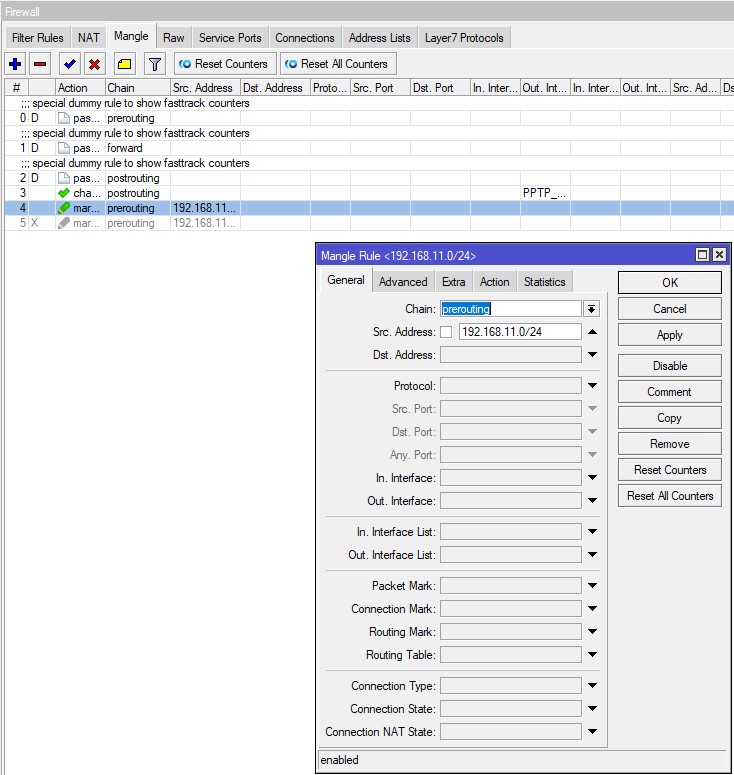Screen dimensions: 734x775
Task: Click passthrough icon in rule 0 row
Action: [63, 118]
